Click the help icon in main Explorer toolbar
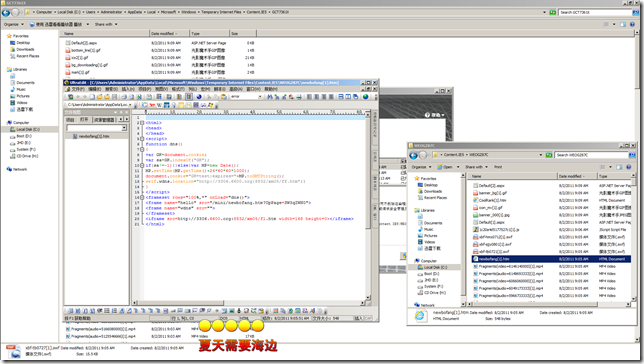644x364 pixels. 632,24
